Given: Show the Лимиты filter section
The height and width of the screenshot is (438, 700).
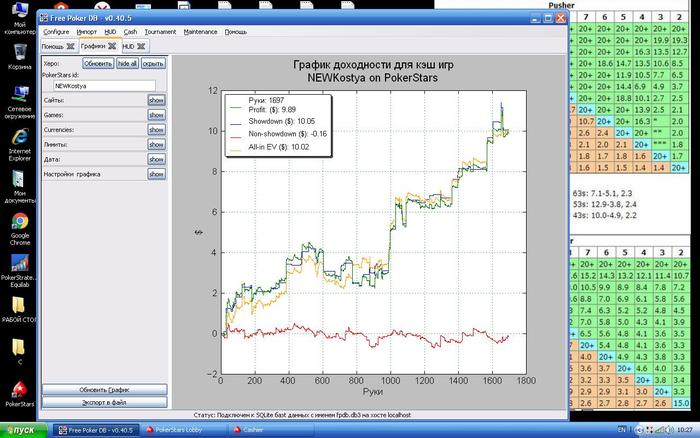Looking at the screenshot, I should (x=156, y=145).
